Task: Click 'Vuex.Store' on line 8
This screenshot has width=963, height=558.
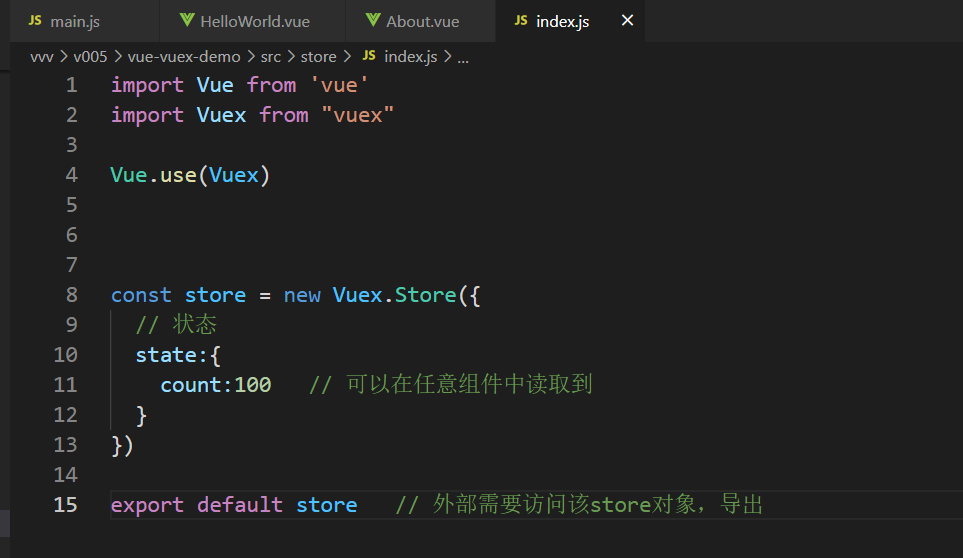Action: [x=394, y=295]
